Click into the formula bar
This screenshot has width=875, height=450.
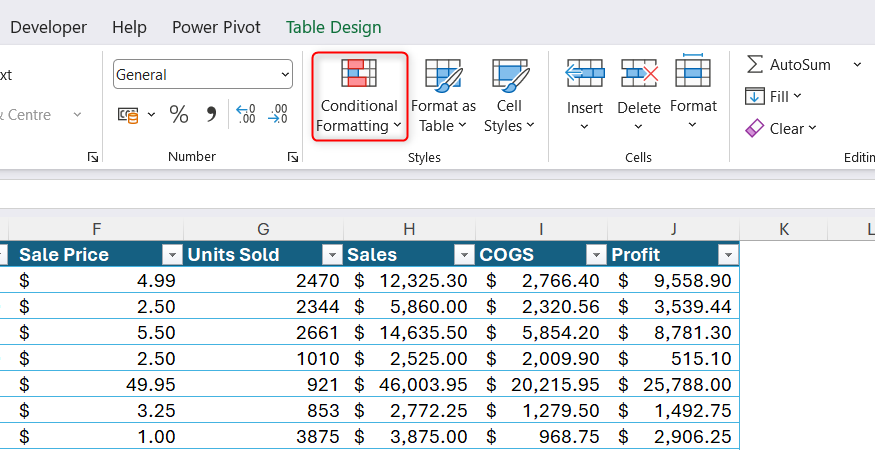(x=438, y=194)
